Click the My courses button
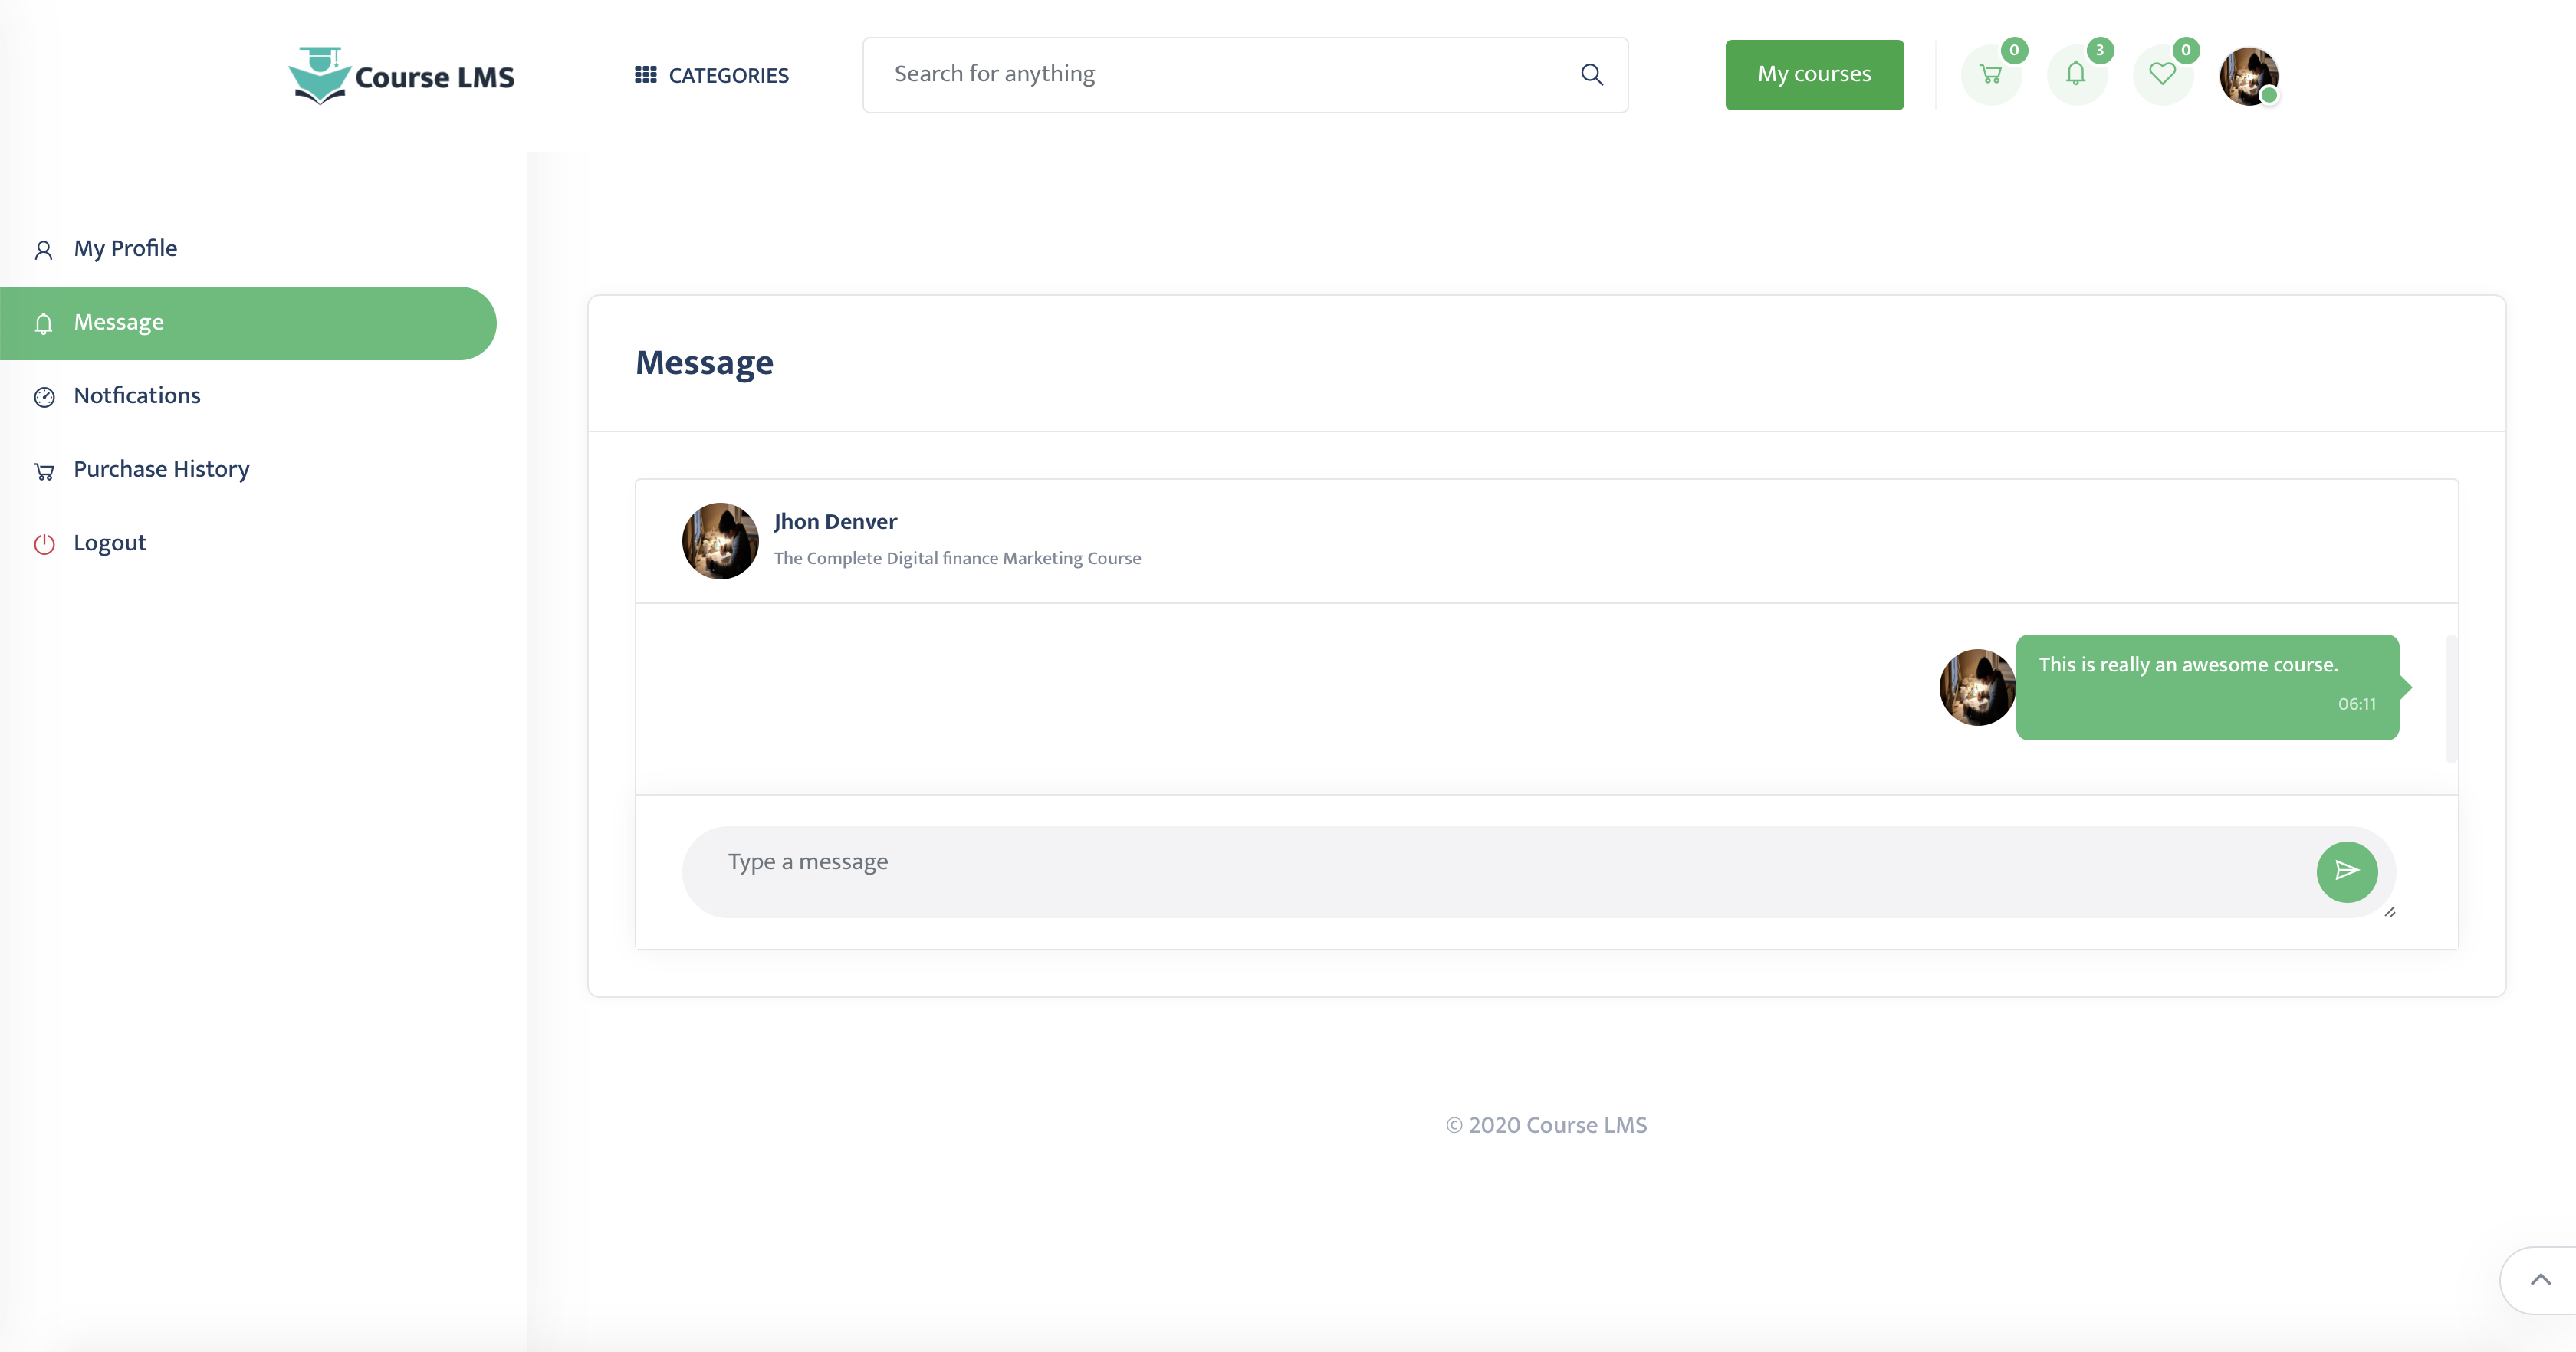 click(x=1814, y=75)
